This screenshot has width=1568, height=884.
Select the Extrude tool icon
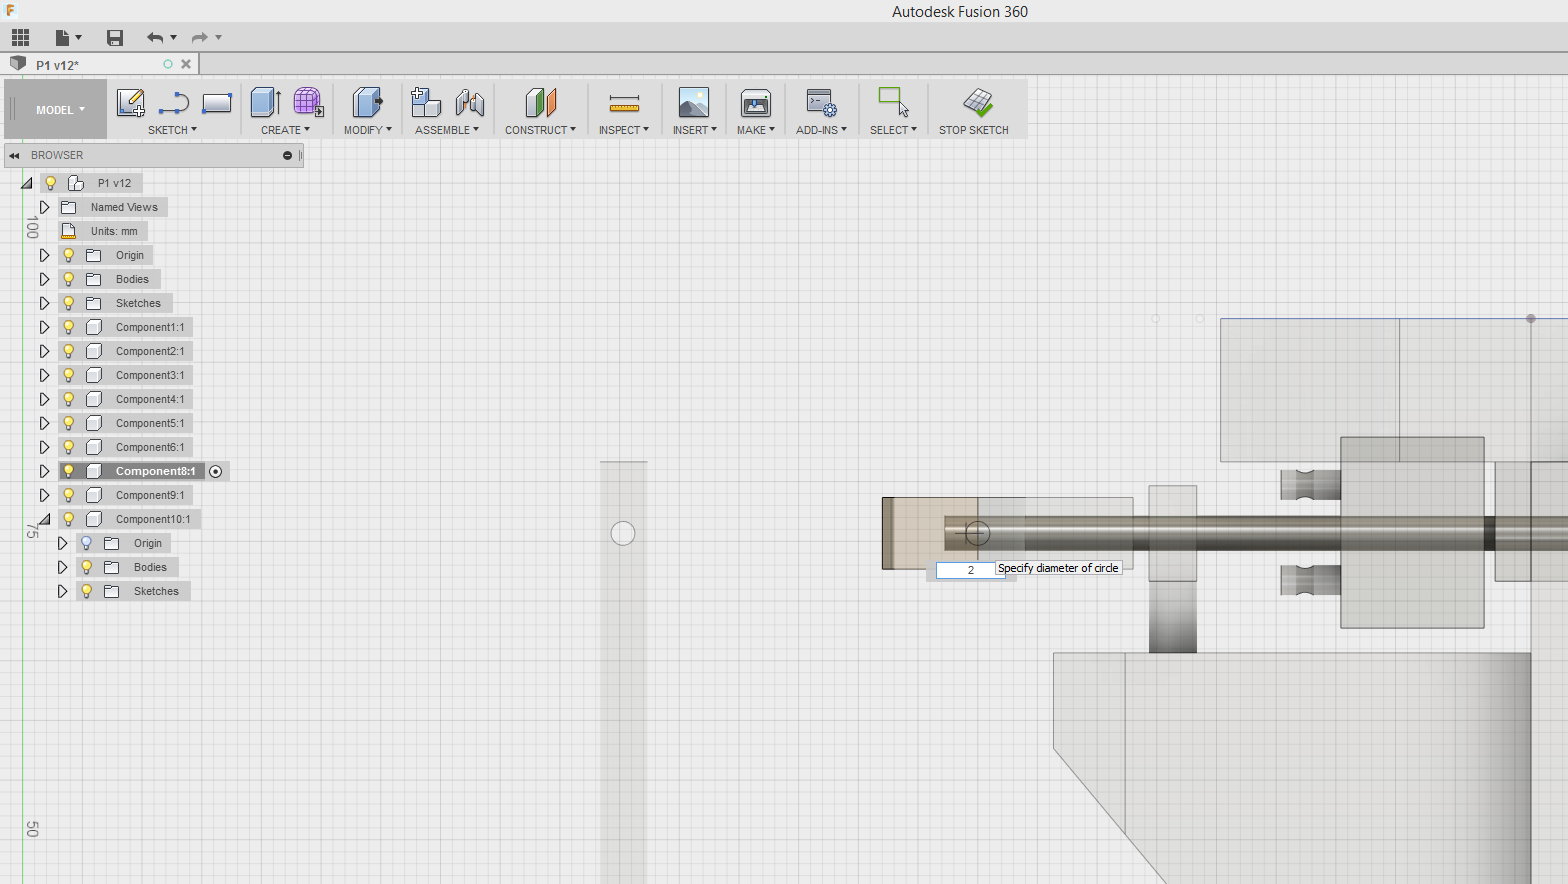265,102
